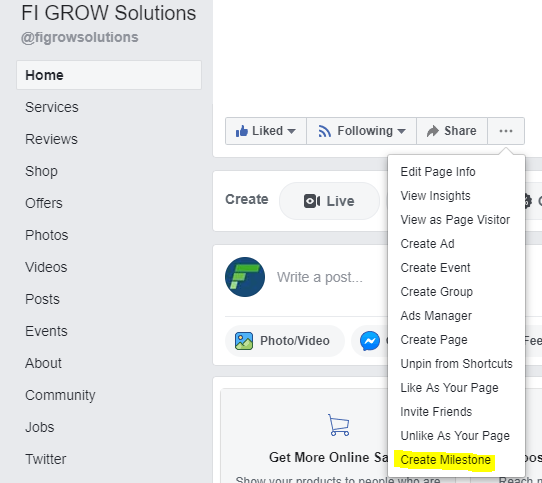Open Shop in left sidebar

pos(41,171)
